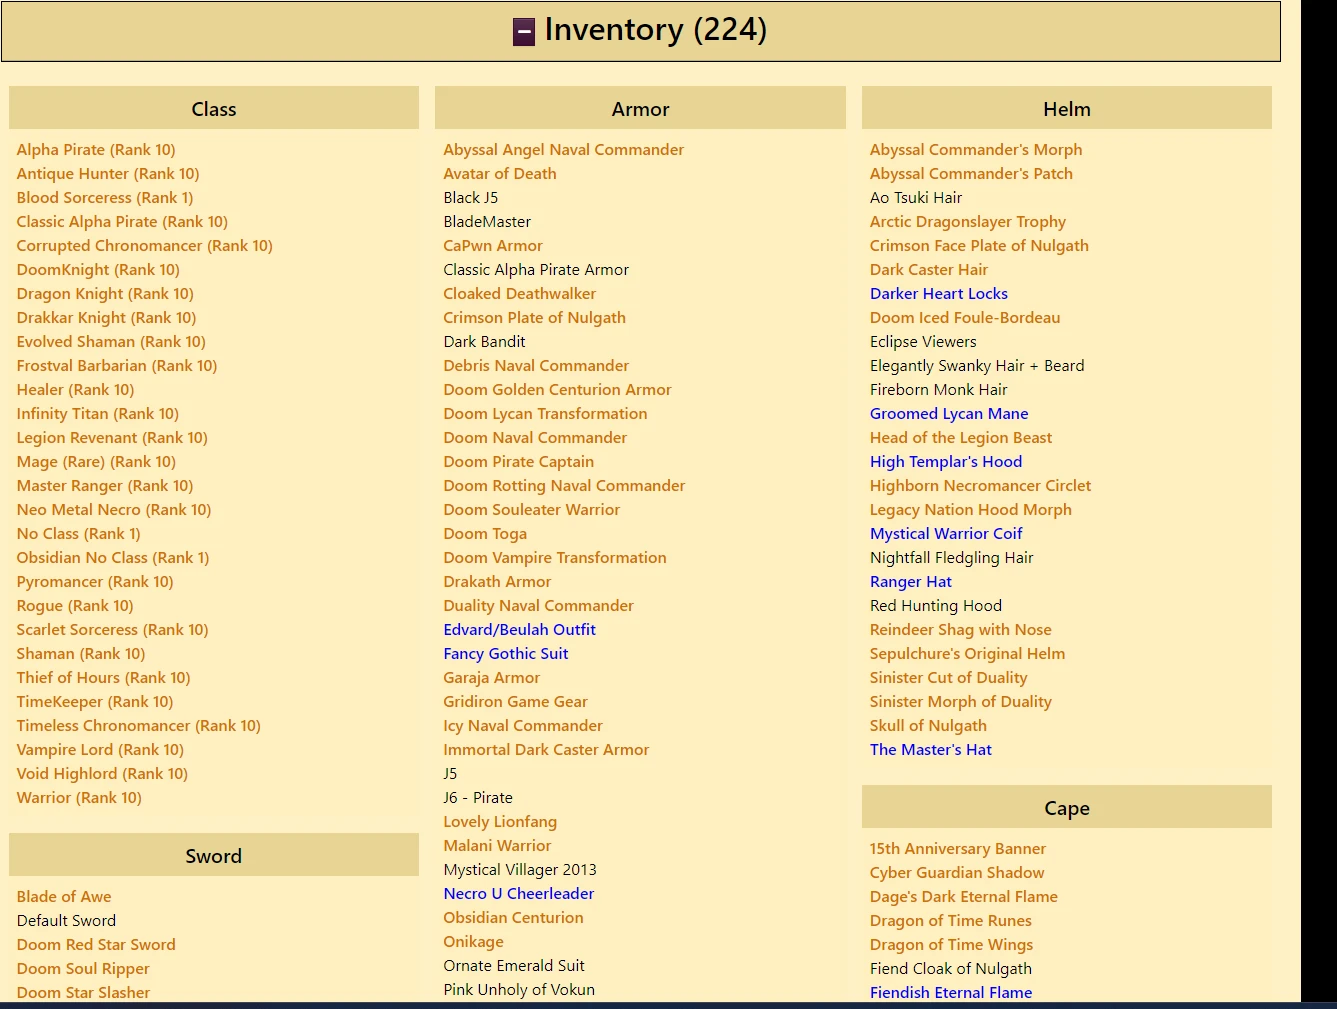Click Arctic Dragonslayer Trophy link
The height and width of the screenshot is (1009, 1337).
[x=968, y=222]
